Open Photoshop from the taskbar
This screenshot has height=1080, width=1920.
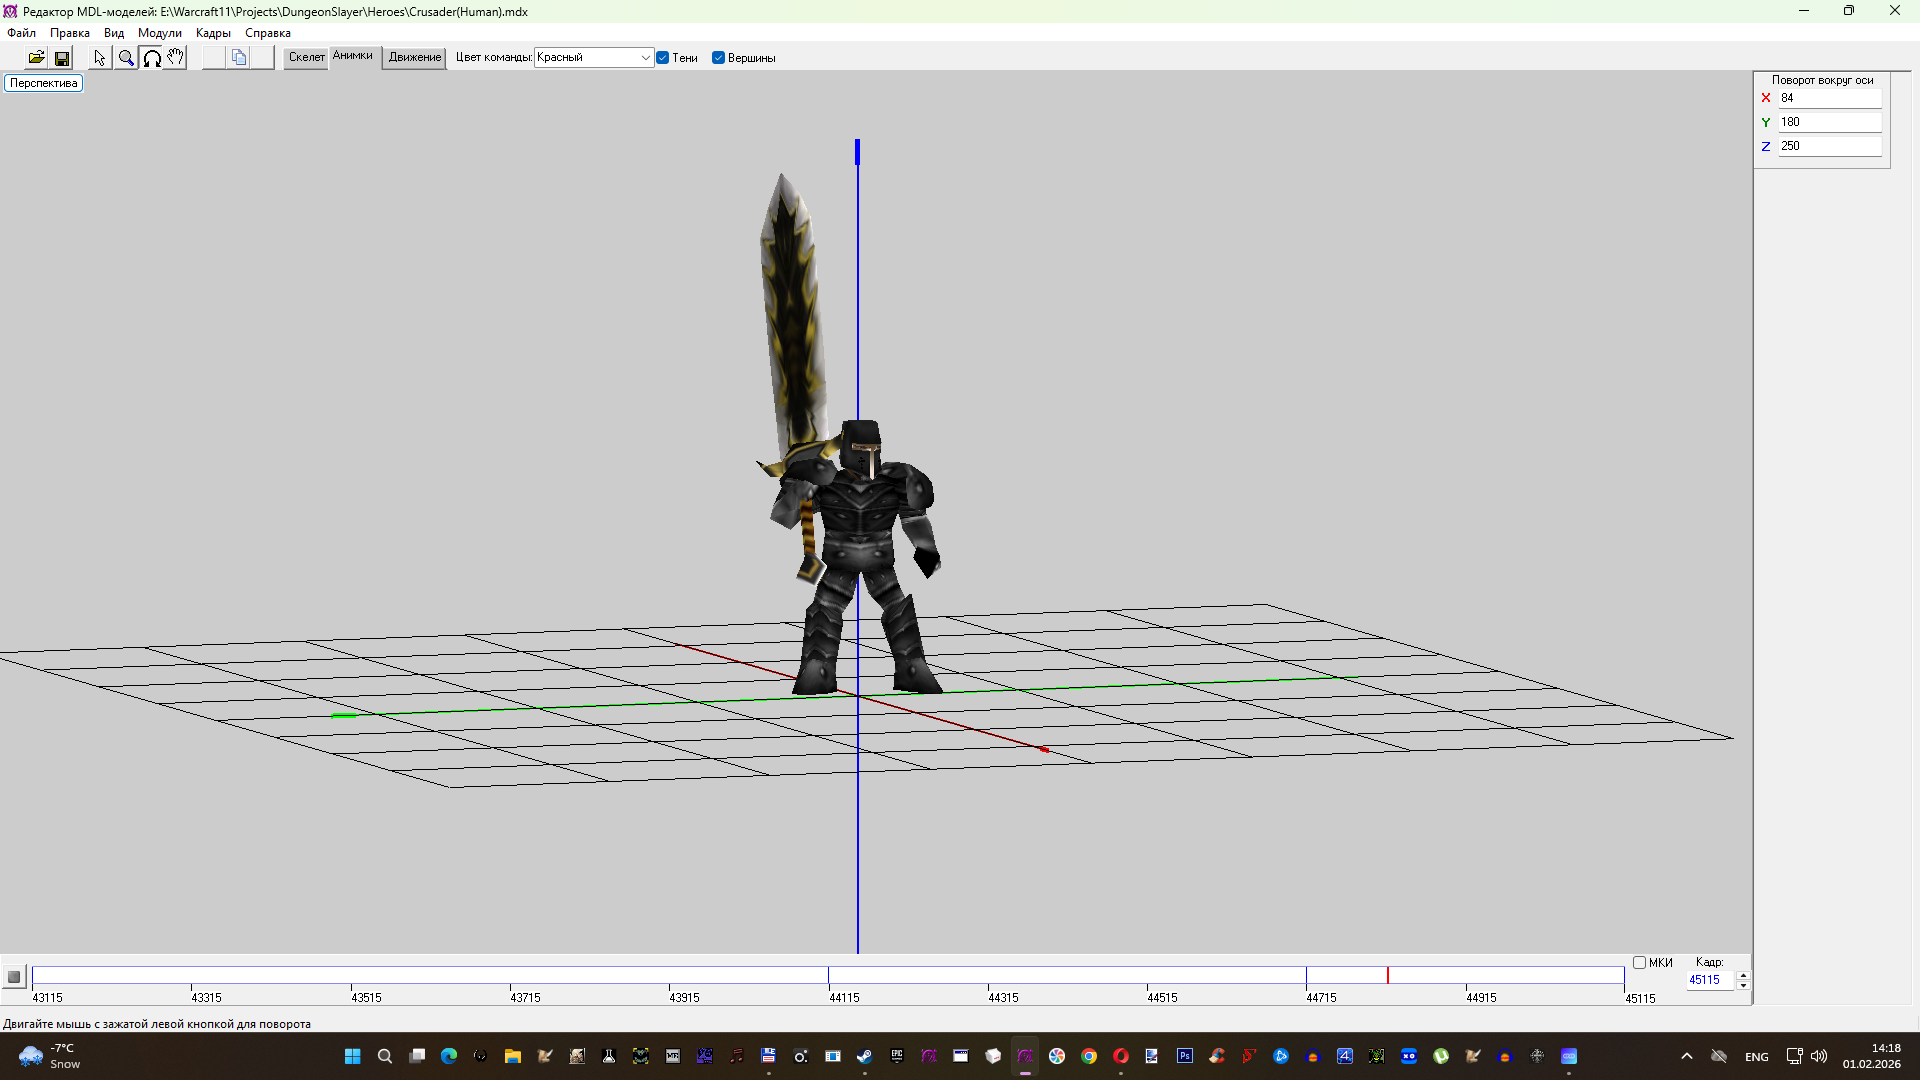1185,1056
